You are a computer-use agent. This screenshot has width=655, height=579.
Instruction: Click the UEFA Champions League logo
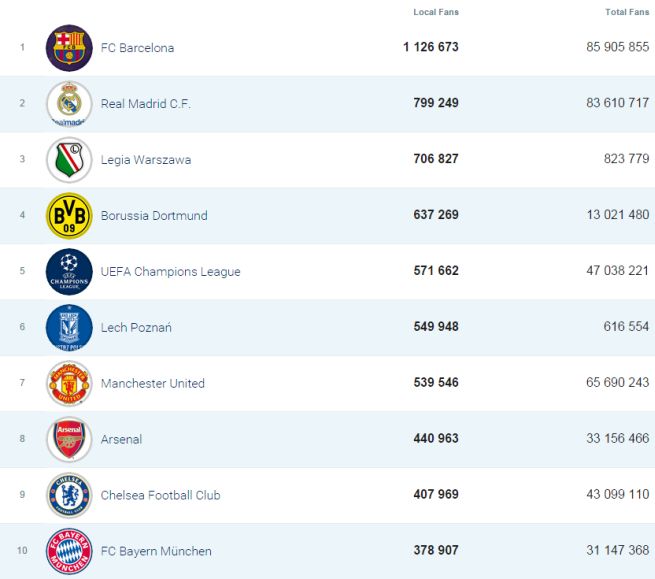69,271
